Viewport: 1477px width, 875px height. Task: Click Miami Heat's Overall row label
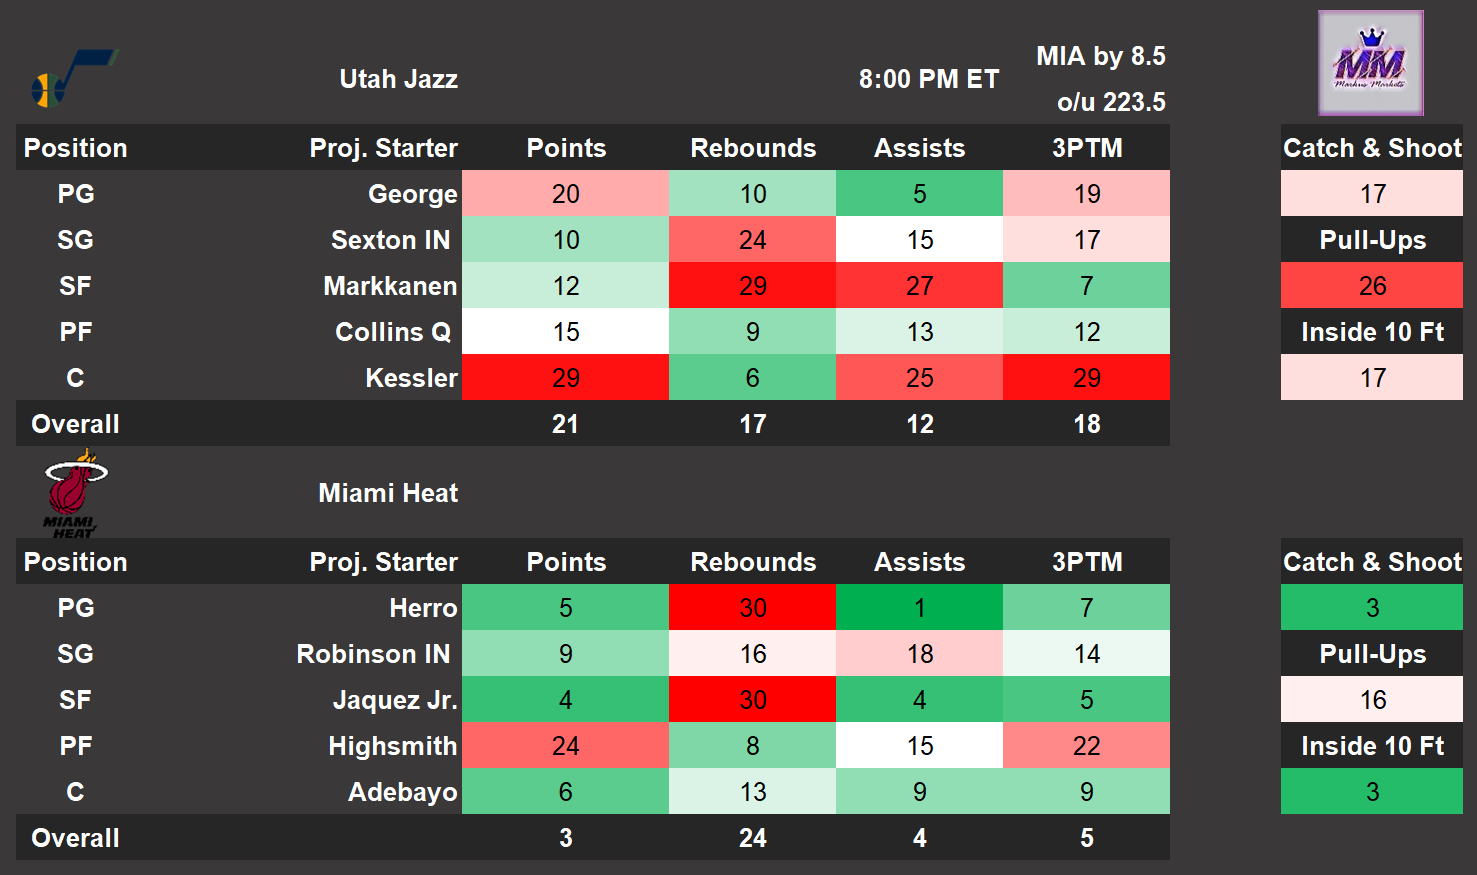click(75, 838)
